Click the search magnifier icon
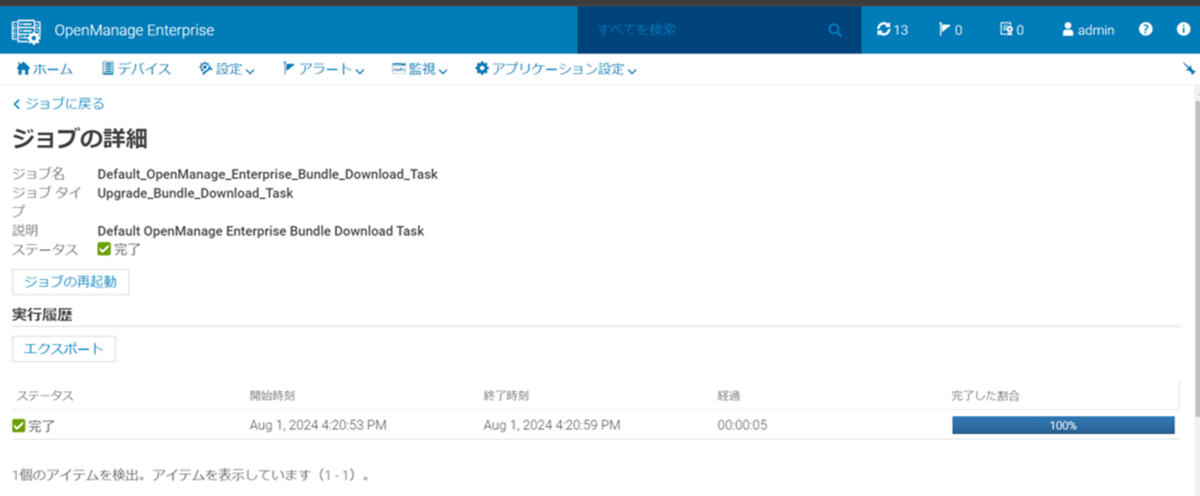This screenshot has height=496, width=1200. (836, 30)
